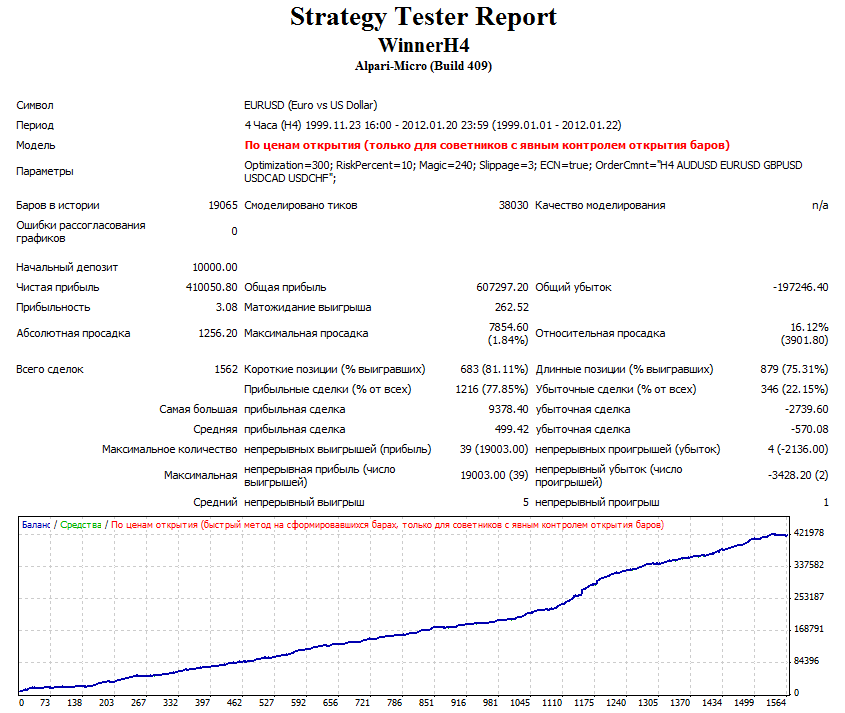The height and width of the screenshot is (713, 845).
Task: Click the maximal consecutive loss '-3428.20 (2)'
Action: click(x=798, y=475)
